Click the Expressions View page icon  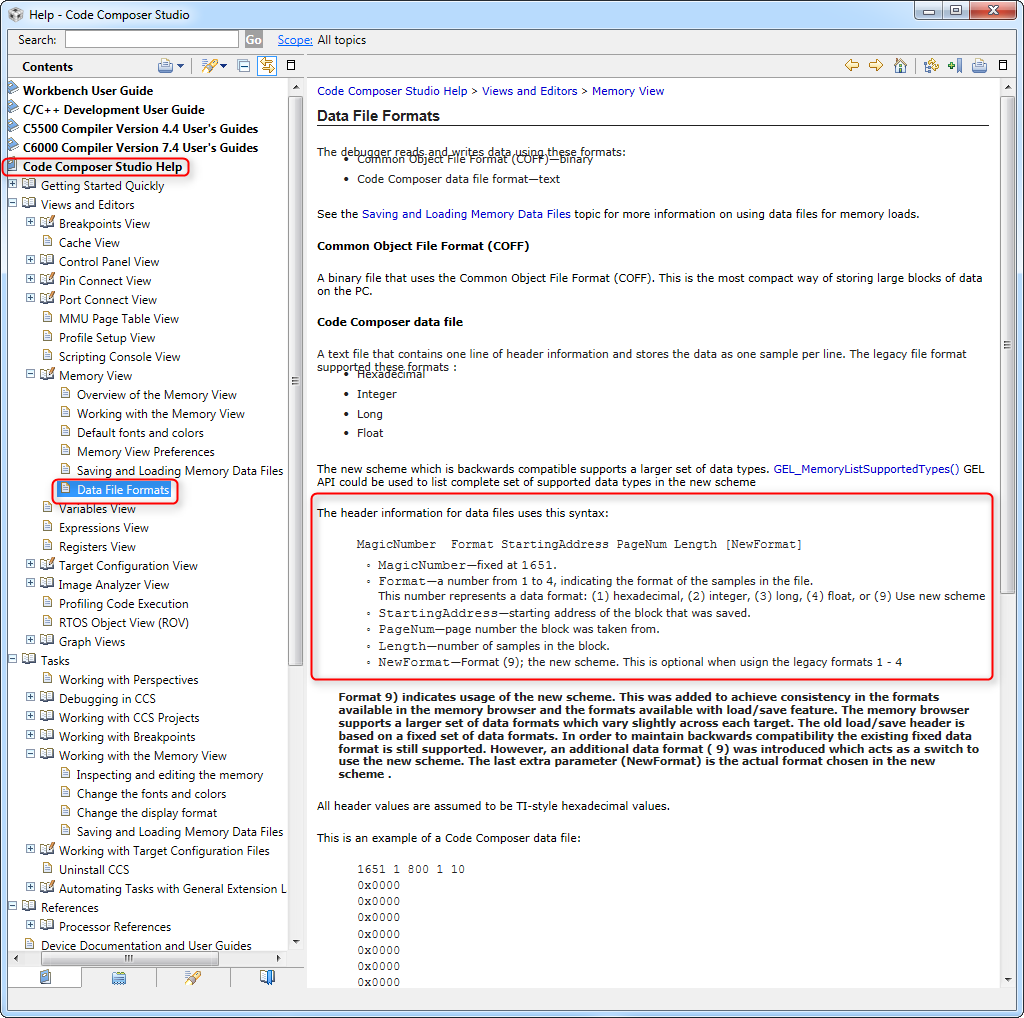click(x=47, y=526)
